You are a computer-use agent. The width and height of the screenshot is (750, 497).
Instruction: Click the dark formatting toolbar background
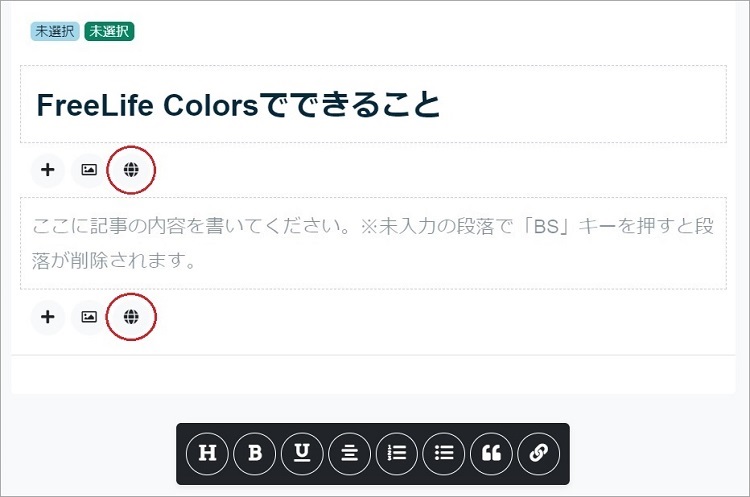coord(373,480)
